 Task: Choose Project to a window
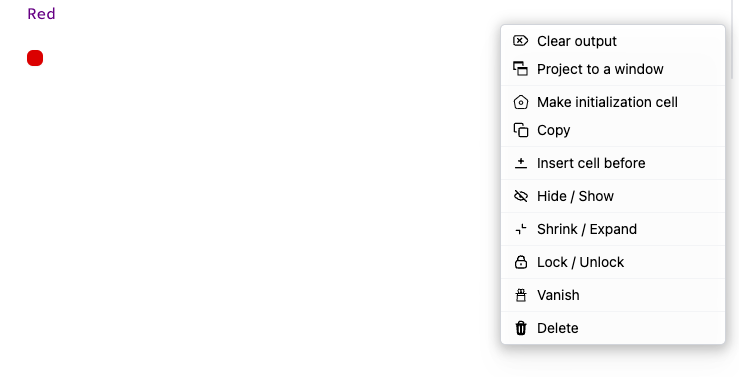tap(613, 69)
